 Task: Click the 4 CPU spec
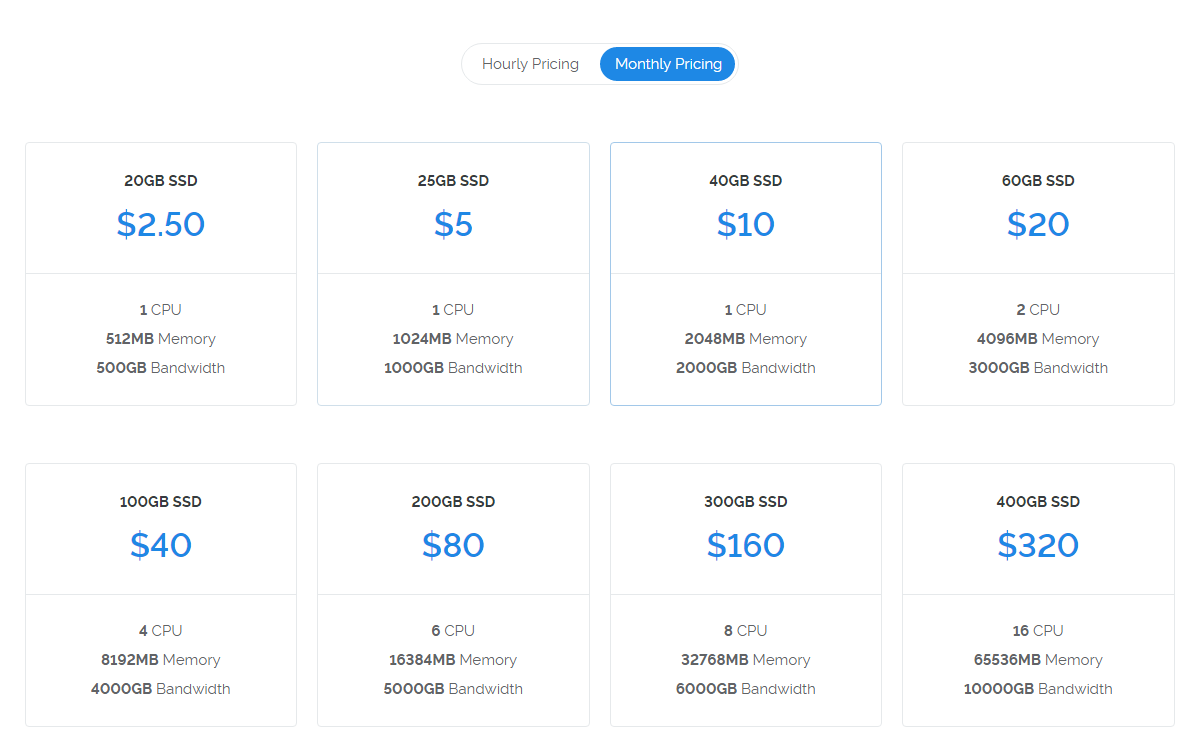coord(161,631)
